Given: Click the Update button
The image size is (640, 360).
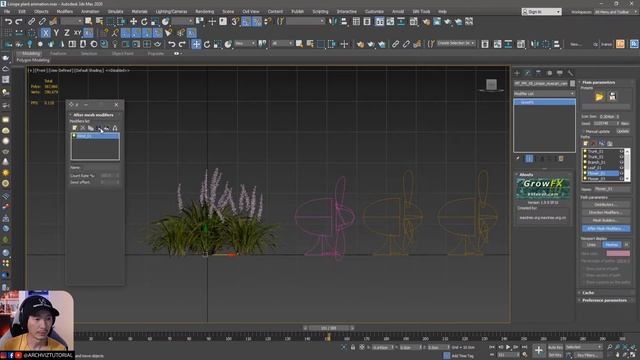Looking at the screenshot, I should point(623,131).
